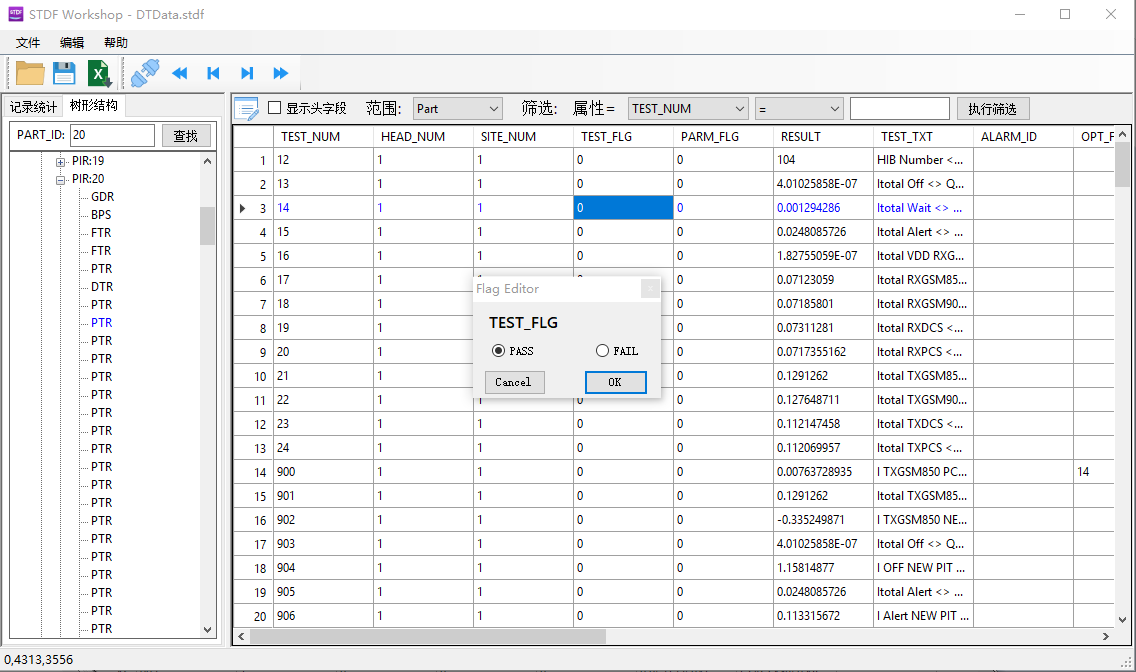The width and height of the screenshot is (1136, 672).
Task: Open the 文件 menu
Action: pyautogui.click(x=28, y=42)
